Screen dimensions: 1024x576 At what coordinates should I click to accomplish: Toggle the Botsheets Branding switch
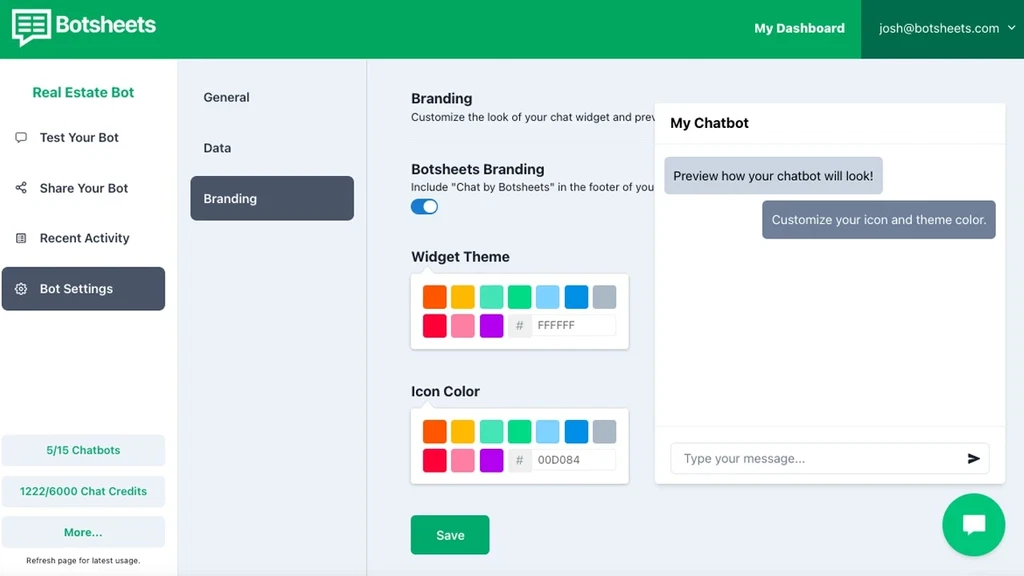(x=424, y=207)
